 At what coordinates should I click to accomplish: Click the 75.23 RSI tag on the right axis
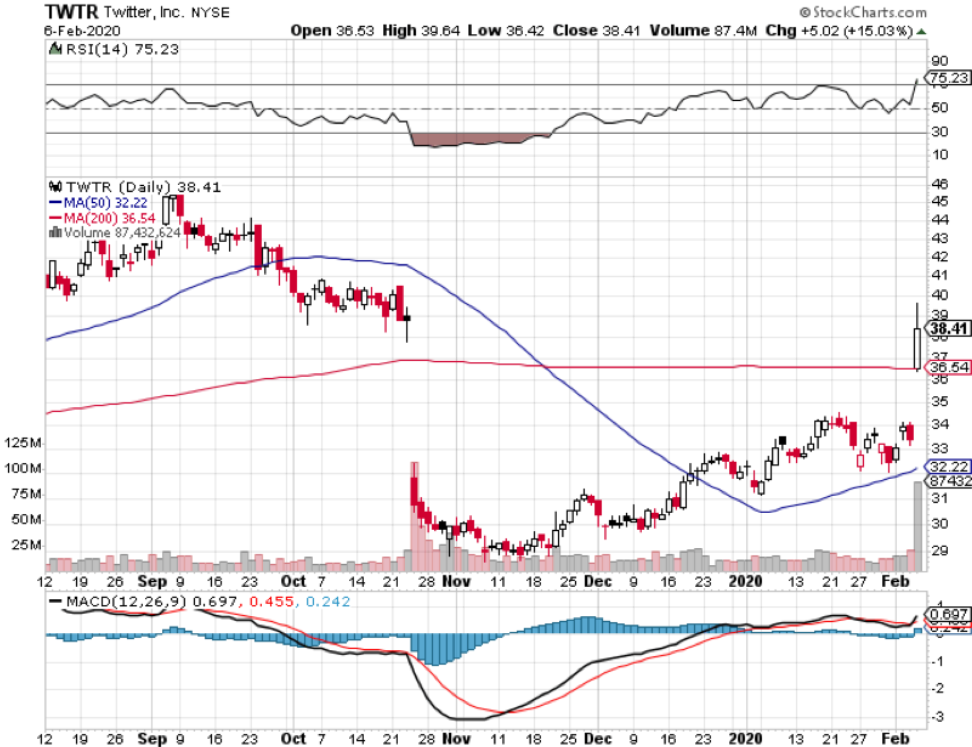tap(948, 78)
